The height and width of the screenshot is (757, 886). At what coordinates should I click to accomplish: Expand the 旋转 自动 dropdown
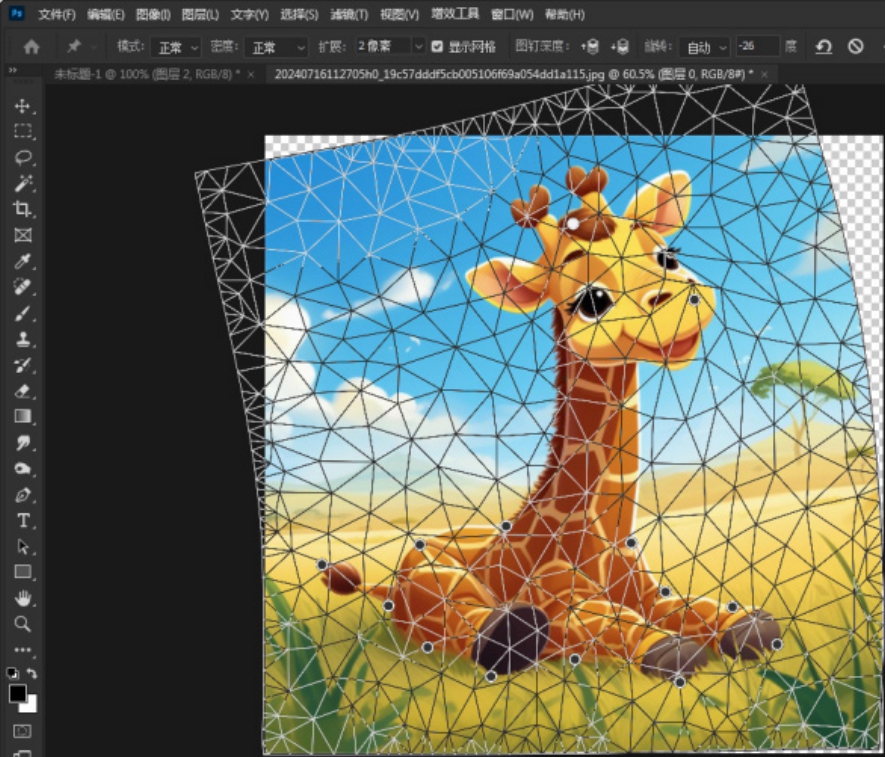(705, 47)
